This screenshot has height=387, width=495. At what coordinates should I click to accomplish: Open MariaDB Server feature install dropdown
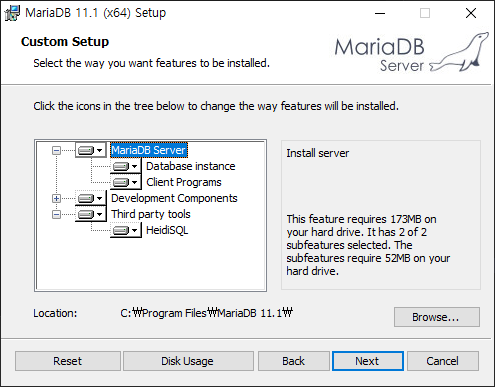[90, 150]
